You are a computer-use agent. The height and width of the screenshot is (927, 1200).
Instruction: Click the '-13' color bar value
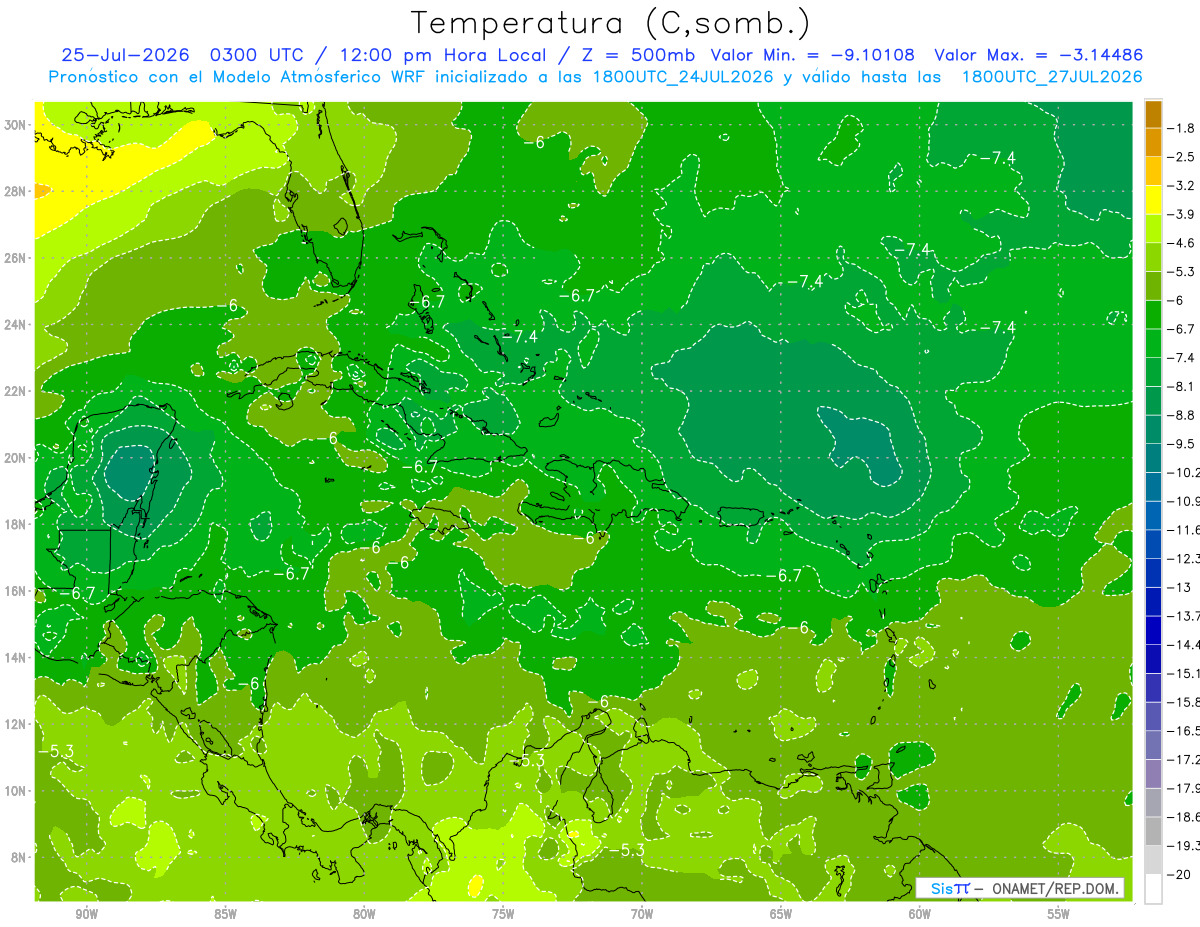(x=1180, y=587)
